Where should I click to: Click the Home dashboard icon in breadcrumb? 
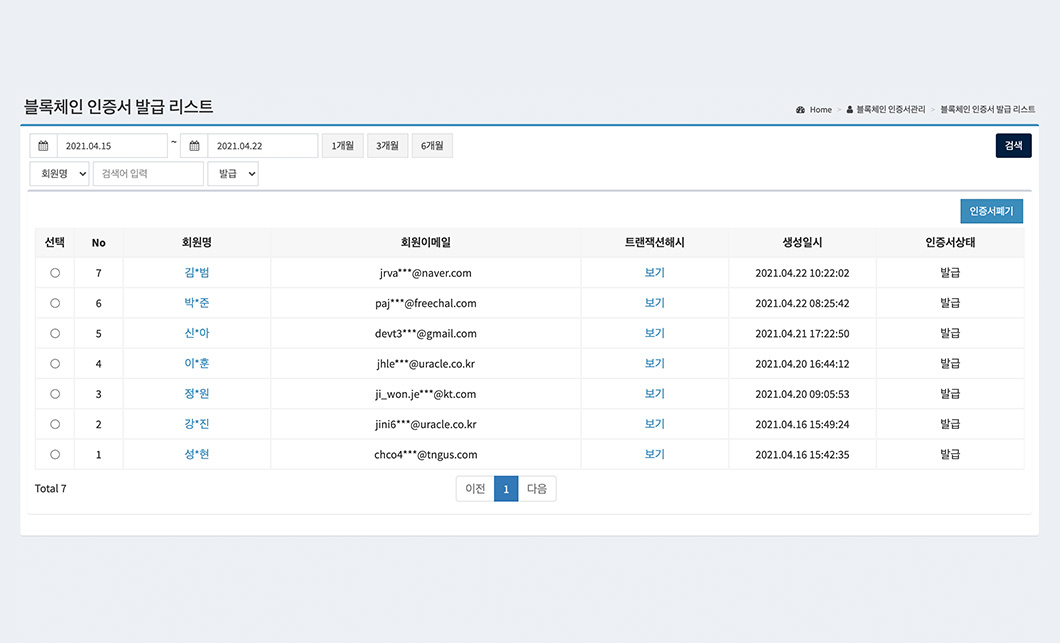tap(800, 110)
